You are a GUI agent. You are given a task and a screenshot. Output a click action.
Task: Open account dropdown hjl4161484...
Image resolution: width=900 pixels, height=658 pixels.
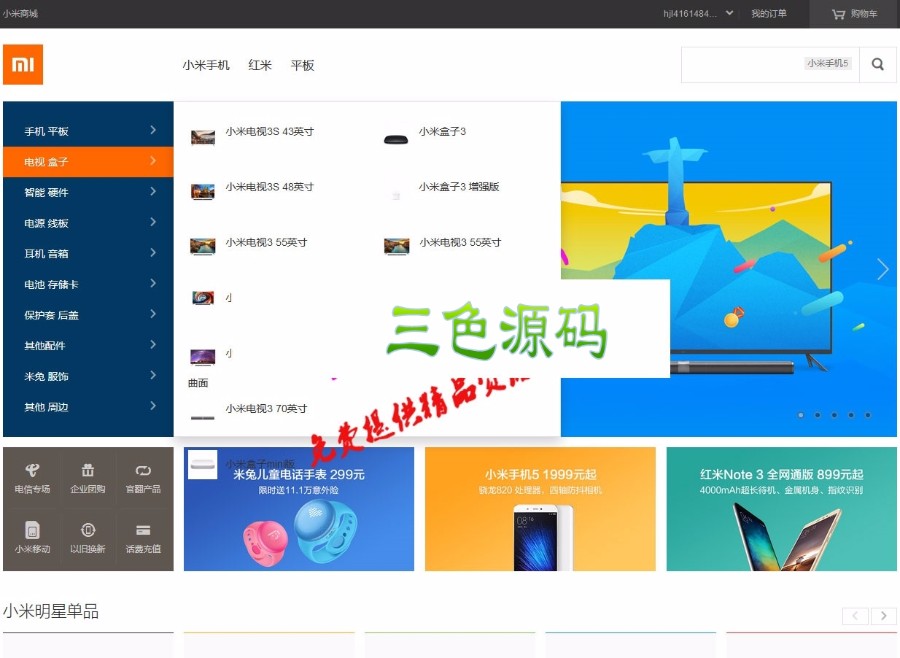698,14
